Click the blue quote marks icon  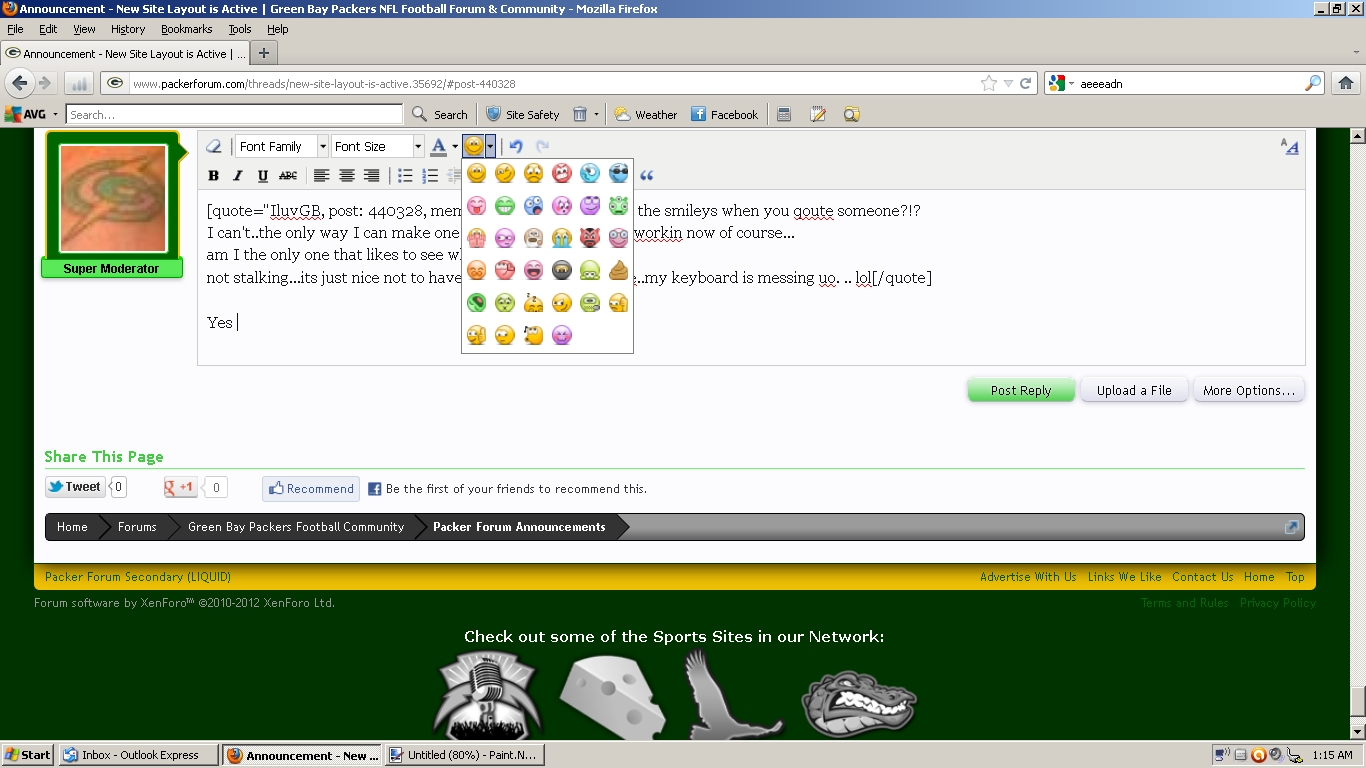pos(647,176)
